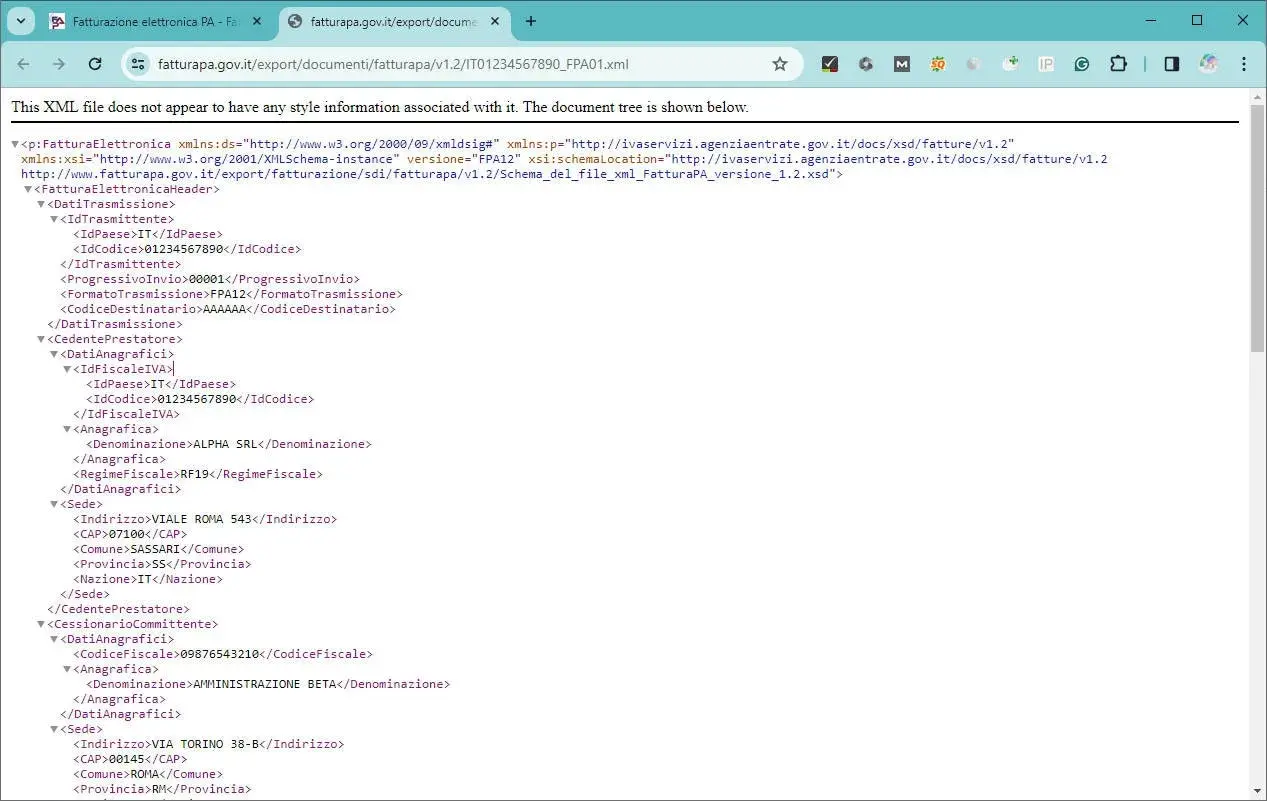The width and height of the screenshot is (1267, 801).
Task: Open the IP extension icon
Action: coord(1046,64)
